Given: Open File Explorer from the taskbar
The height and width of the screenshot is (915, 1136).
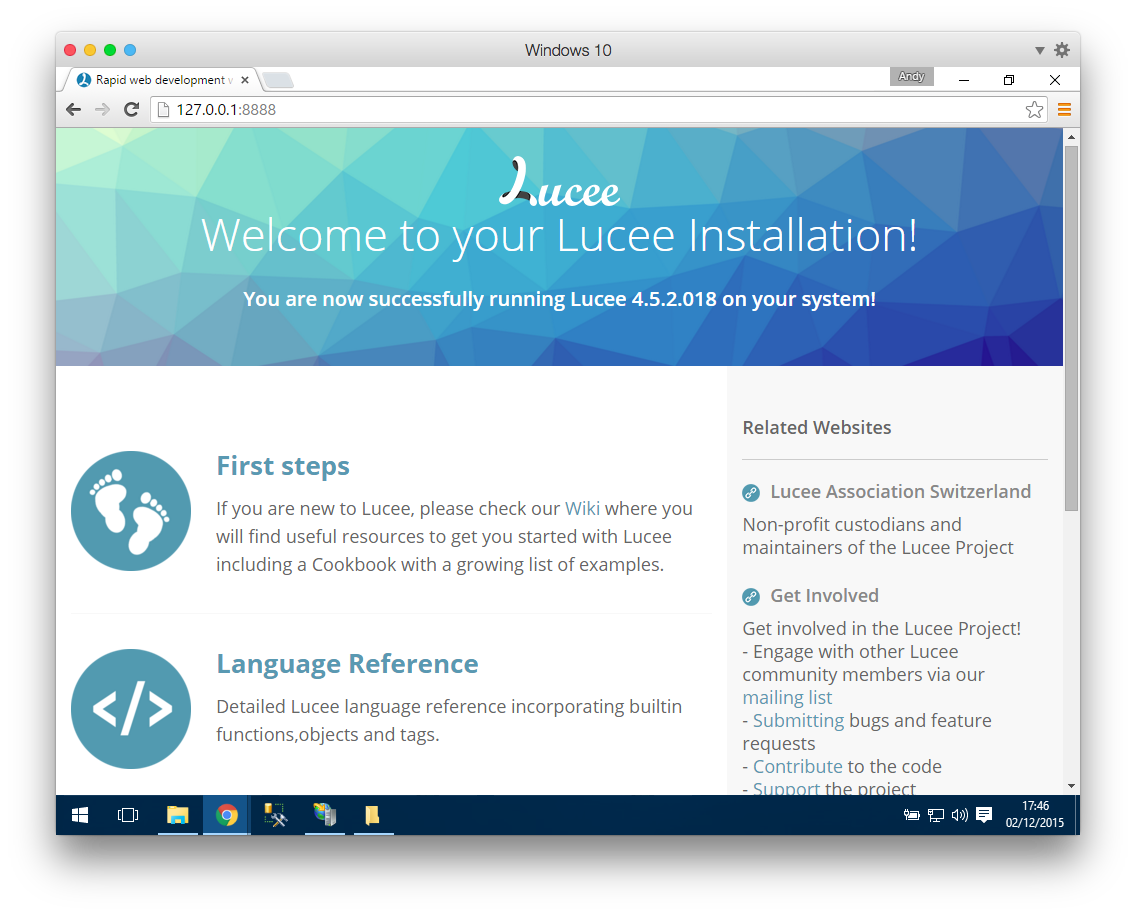Looking at the screenshot, I should click(178, 815).
